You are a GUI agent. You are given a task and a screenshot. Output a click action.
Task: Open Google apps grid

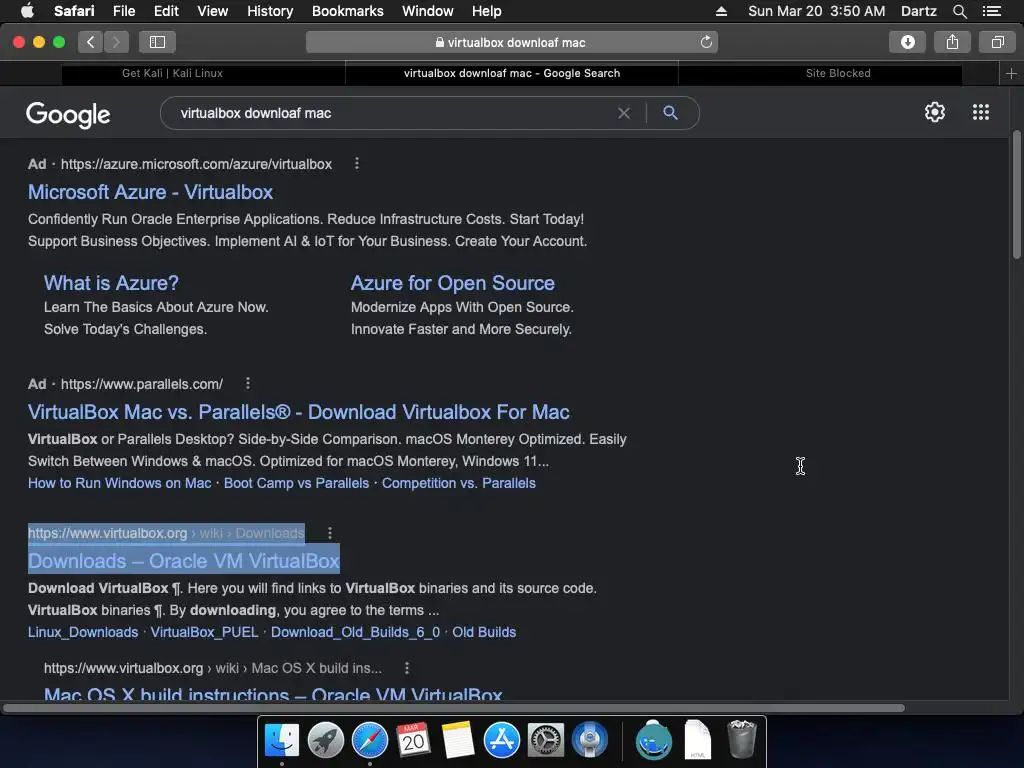point(980,112)
